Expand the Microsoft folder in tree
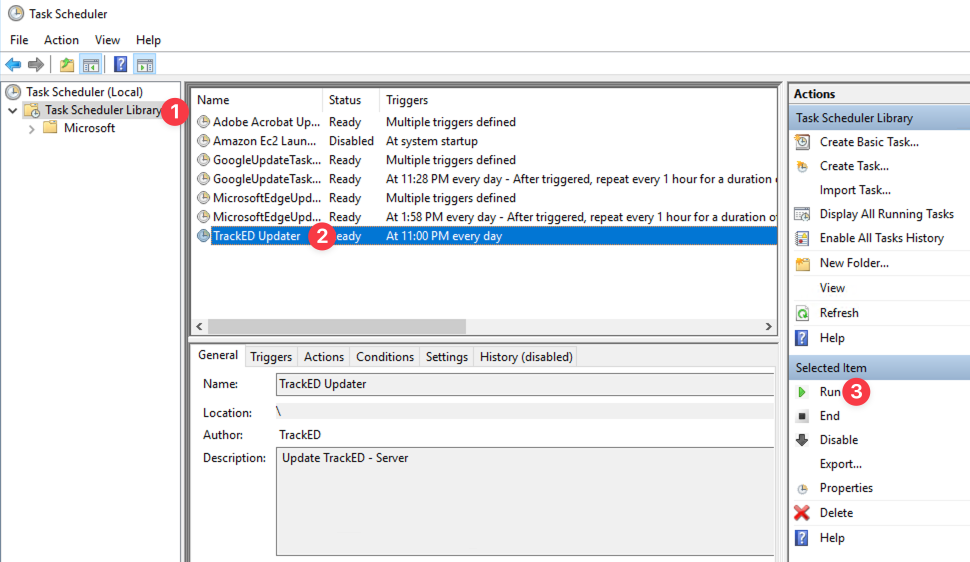 (x=32, y=128)
